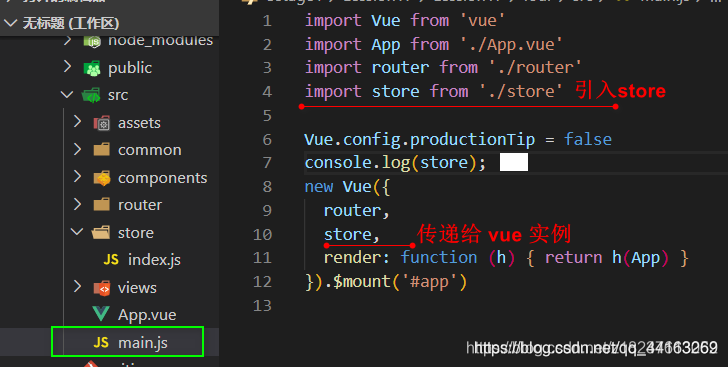Click productionTip in Vue.config line
The height and width of the screenshot is (367, 728).
point(473,139)
